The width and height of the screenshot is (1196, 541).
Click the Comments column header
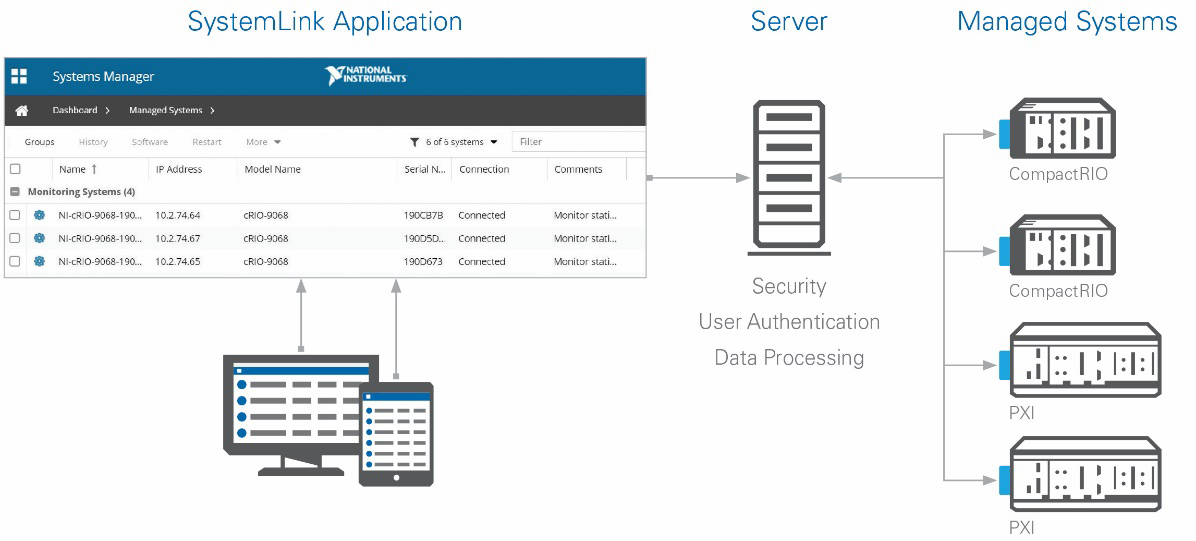tap(578, 169)
